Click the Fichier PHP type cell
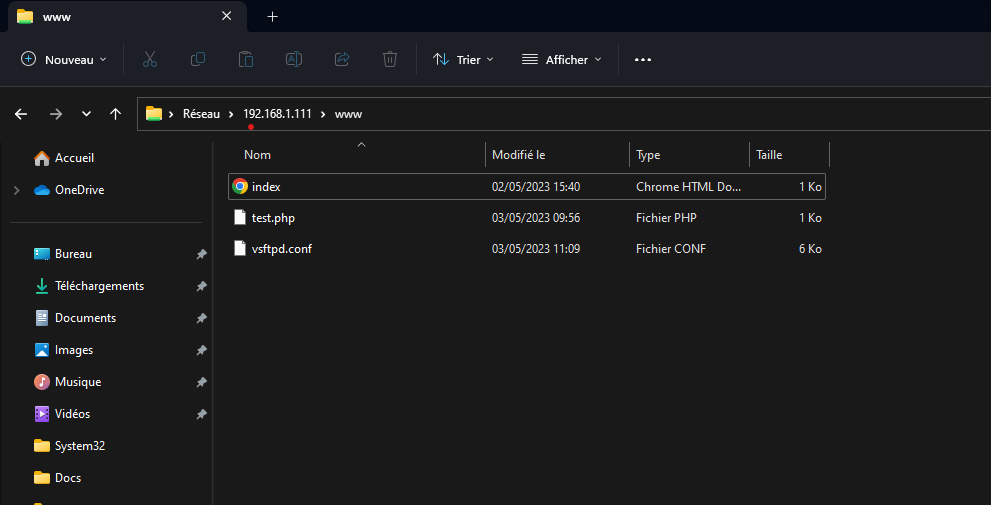This screenshot has height=505, width=991. point(666,217)
